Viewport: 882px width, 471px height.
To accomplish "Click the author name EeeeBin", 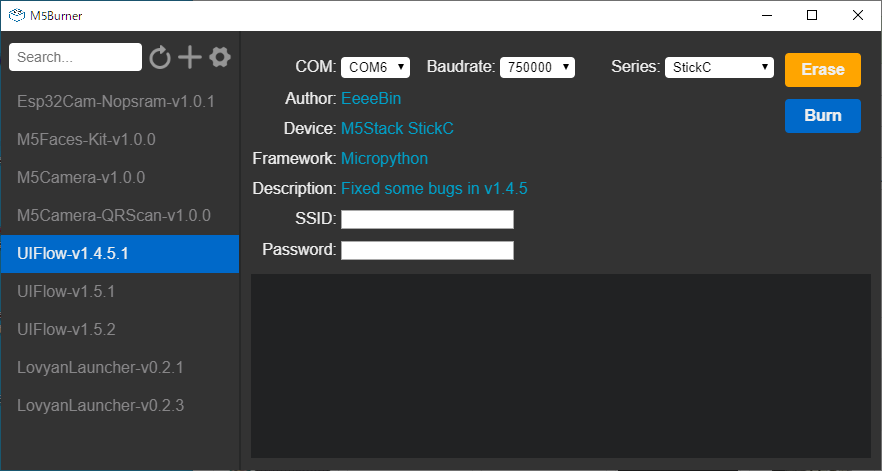I will pos(371,99).
